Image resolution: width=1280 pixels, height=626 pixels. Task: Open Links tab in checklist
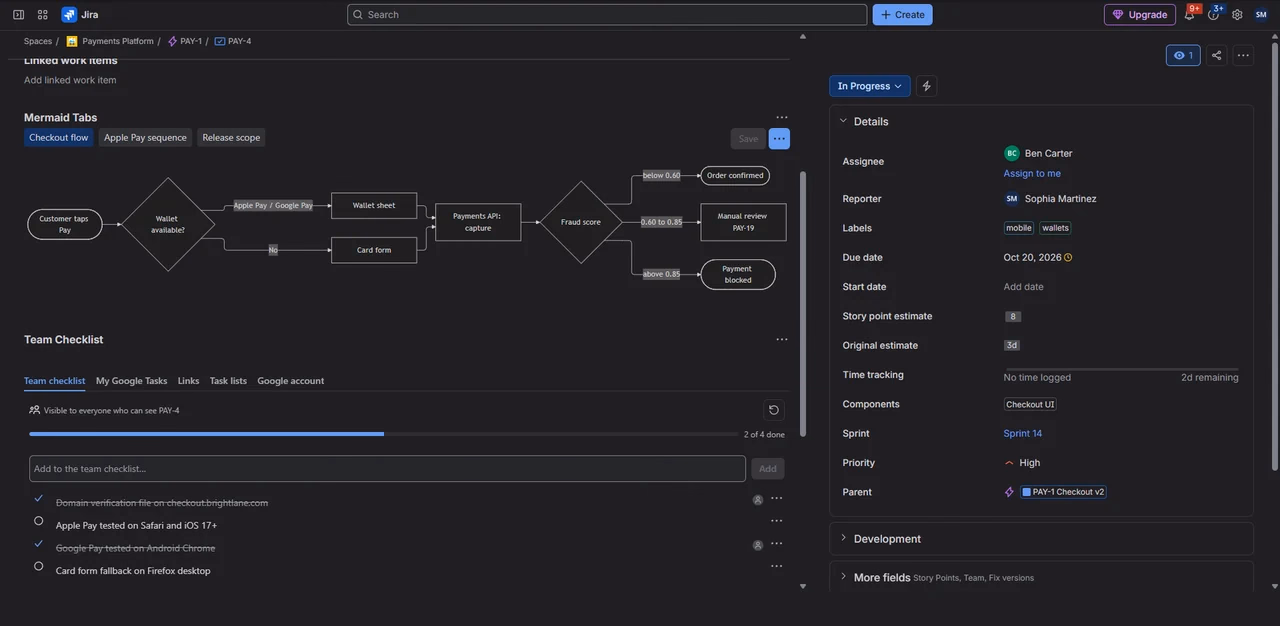tap(189, 381)
